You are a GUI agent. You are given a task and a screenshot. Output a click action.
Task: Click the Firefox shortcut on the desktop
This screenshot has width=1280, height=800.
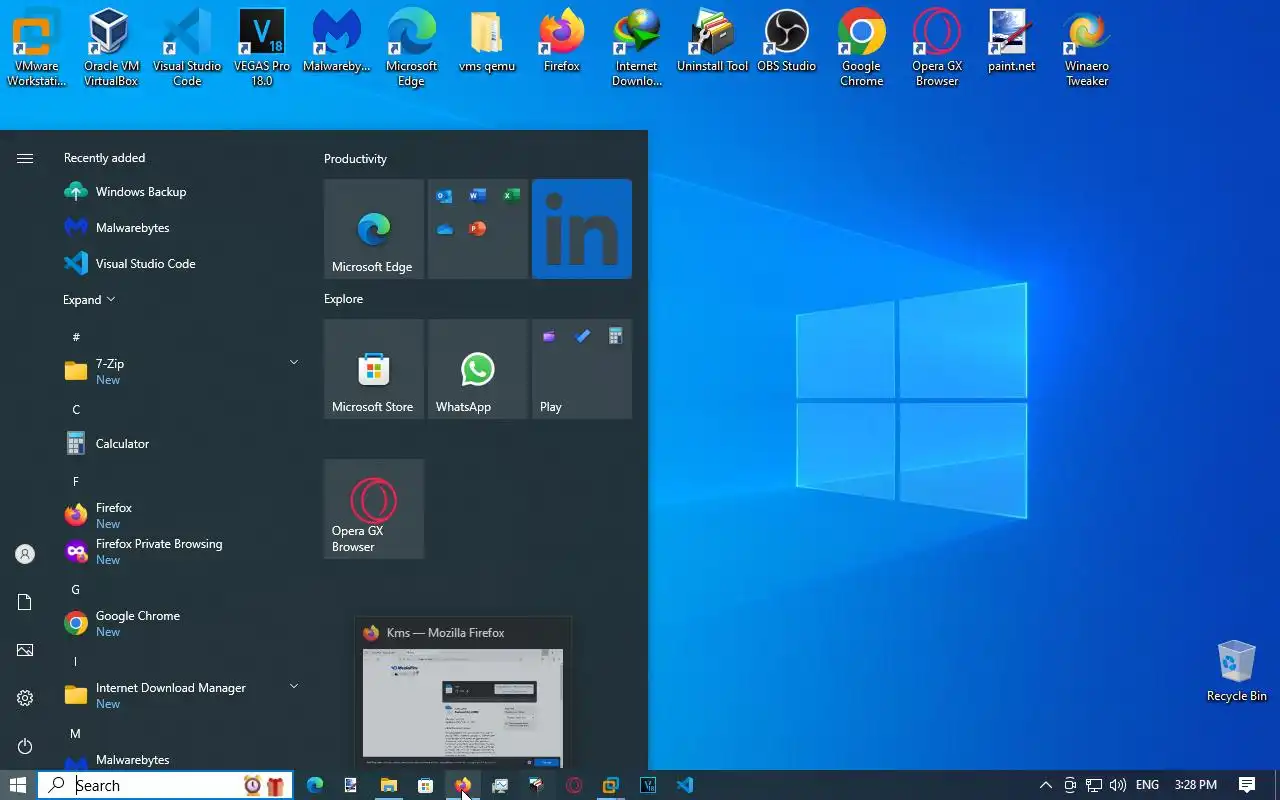click(x=562, y=42)
